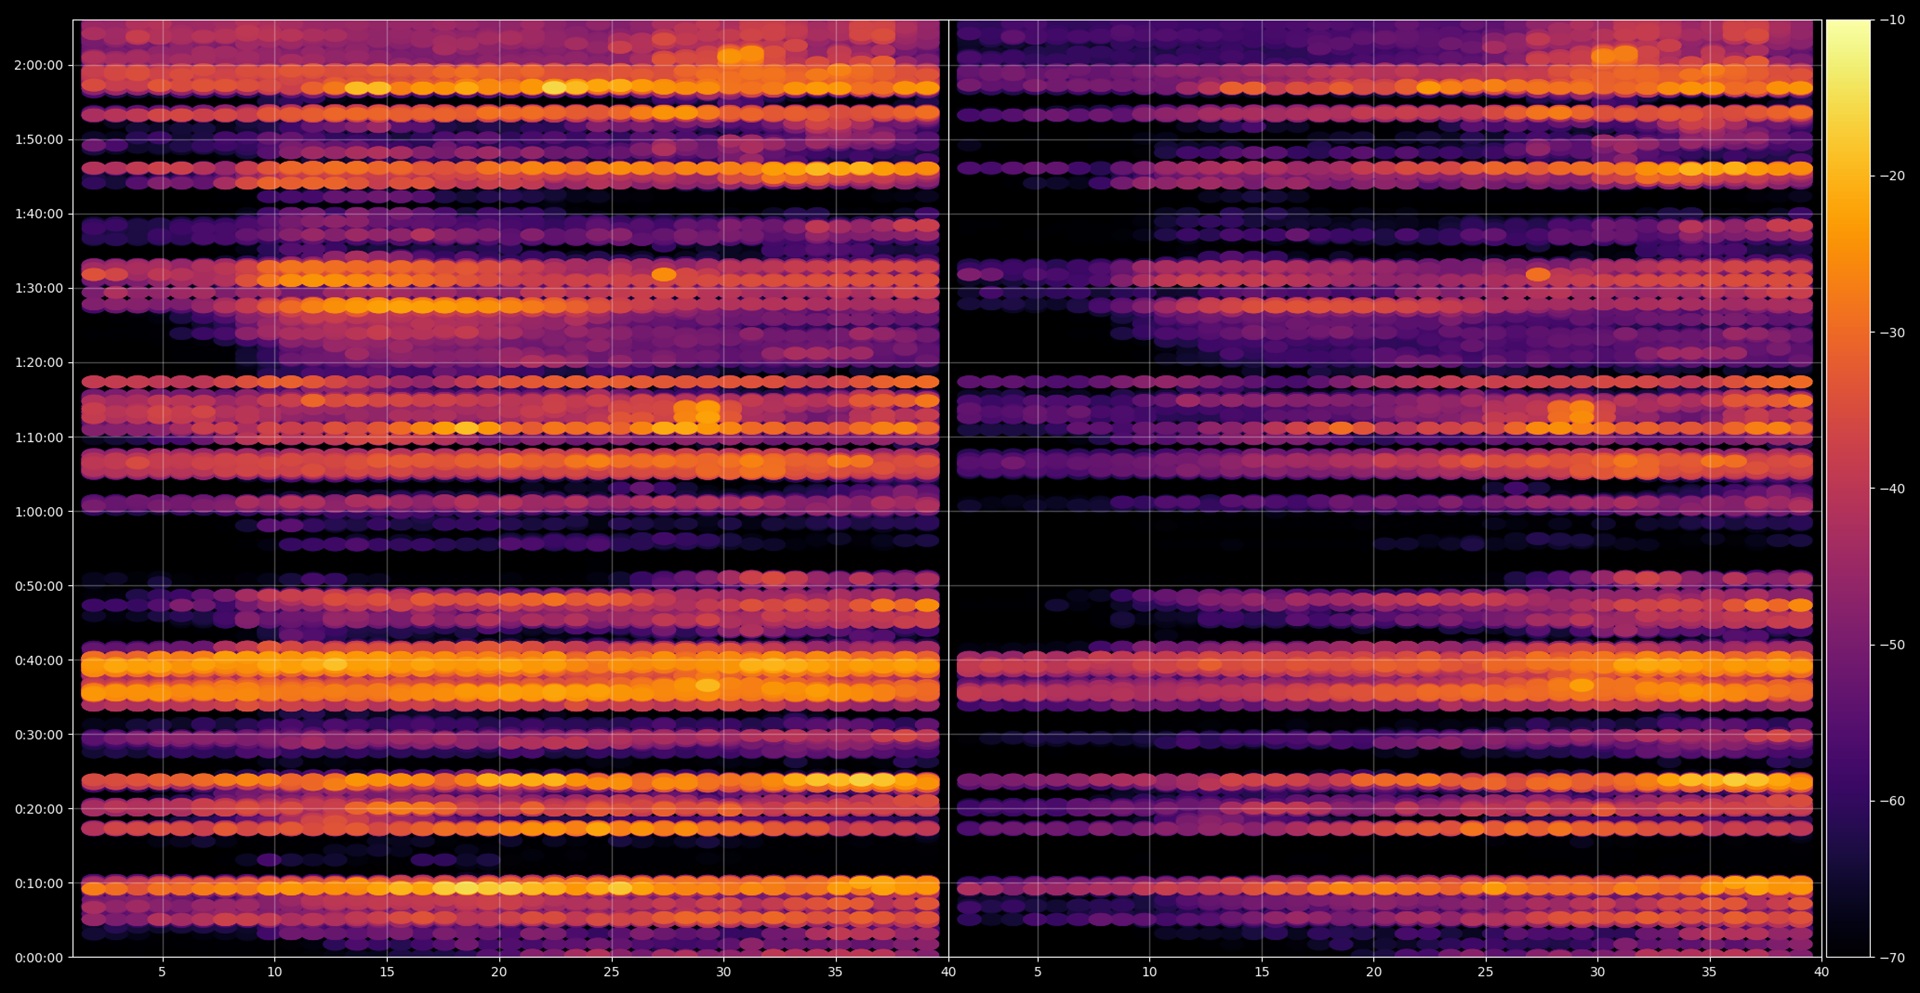
Task: Click x-axis label 35 under left heatmap
Action: (x=836, y=972)
